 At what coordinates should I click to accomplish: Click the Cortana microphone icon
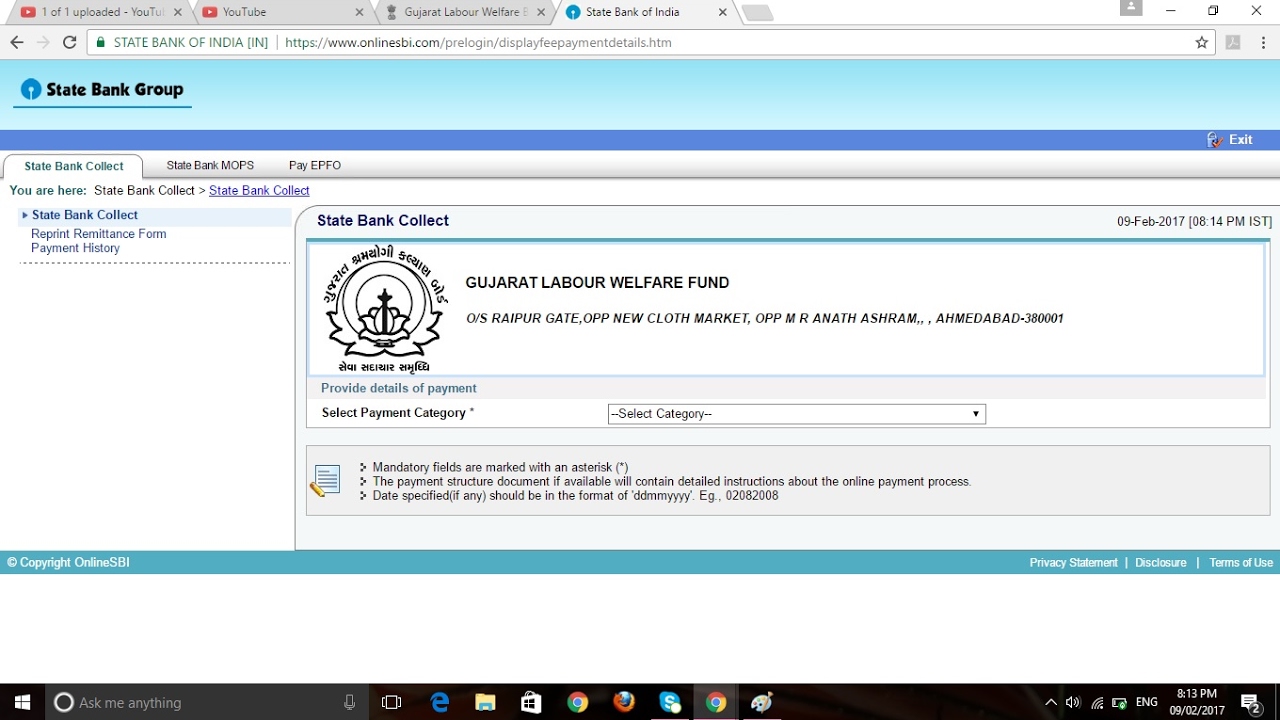349,702
